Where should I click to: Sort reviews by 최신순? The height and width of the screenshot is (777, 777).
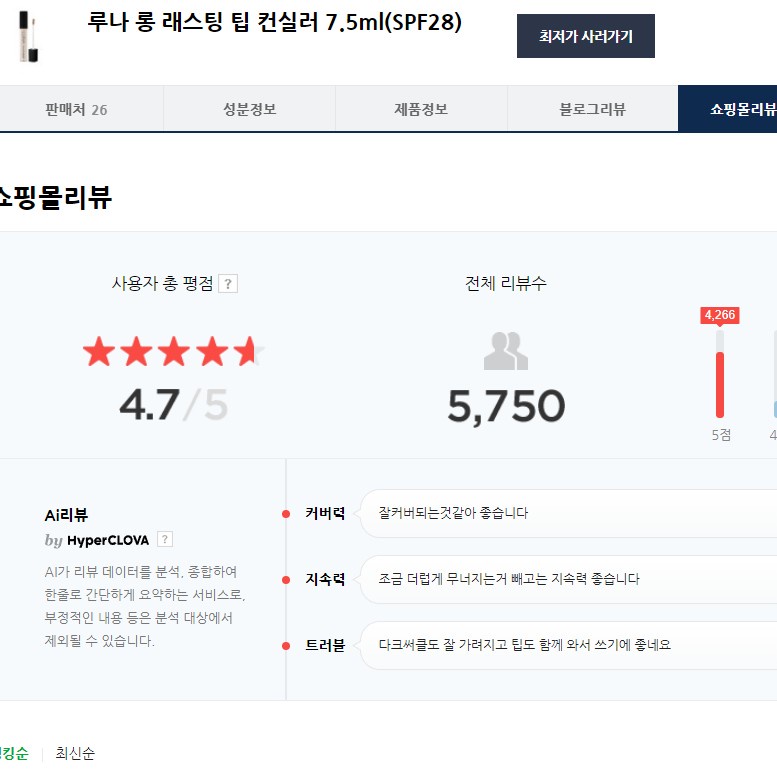pyautogui.click(x=75, y=754)
